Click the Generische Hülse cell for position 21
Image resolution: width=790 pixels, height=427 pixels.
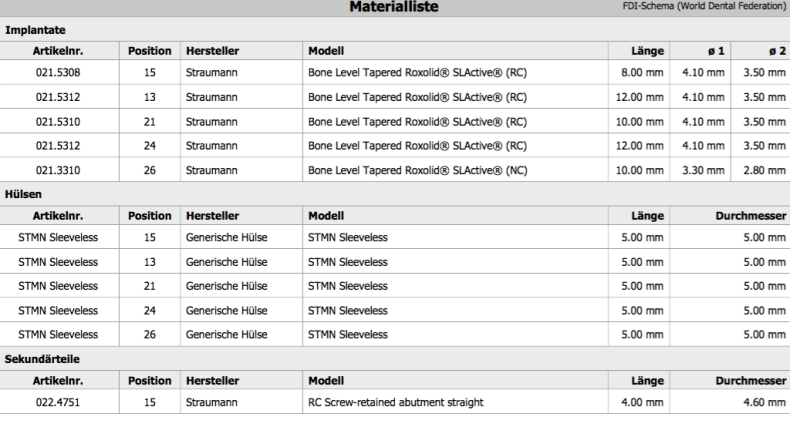(x=226, y=286)
